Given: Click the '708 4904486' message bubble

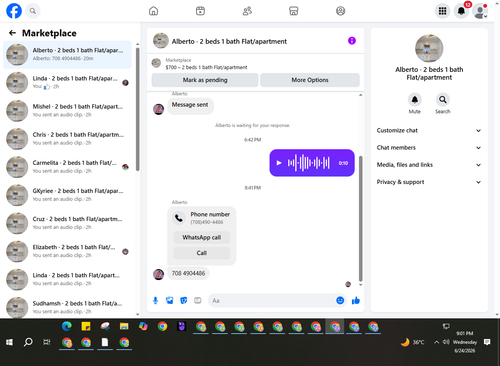Looking at the screenshot, I should coord(188,273).
